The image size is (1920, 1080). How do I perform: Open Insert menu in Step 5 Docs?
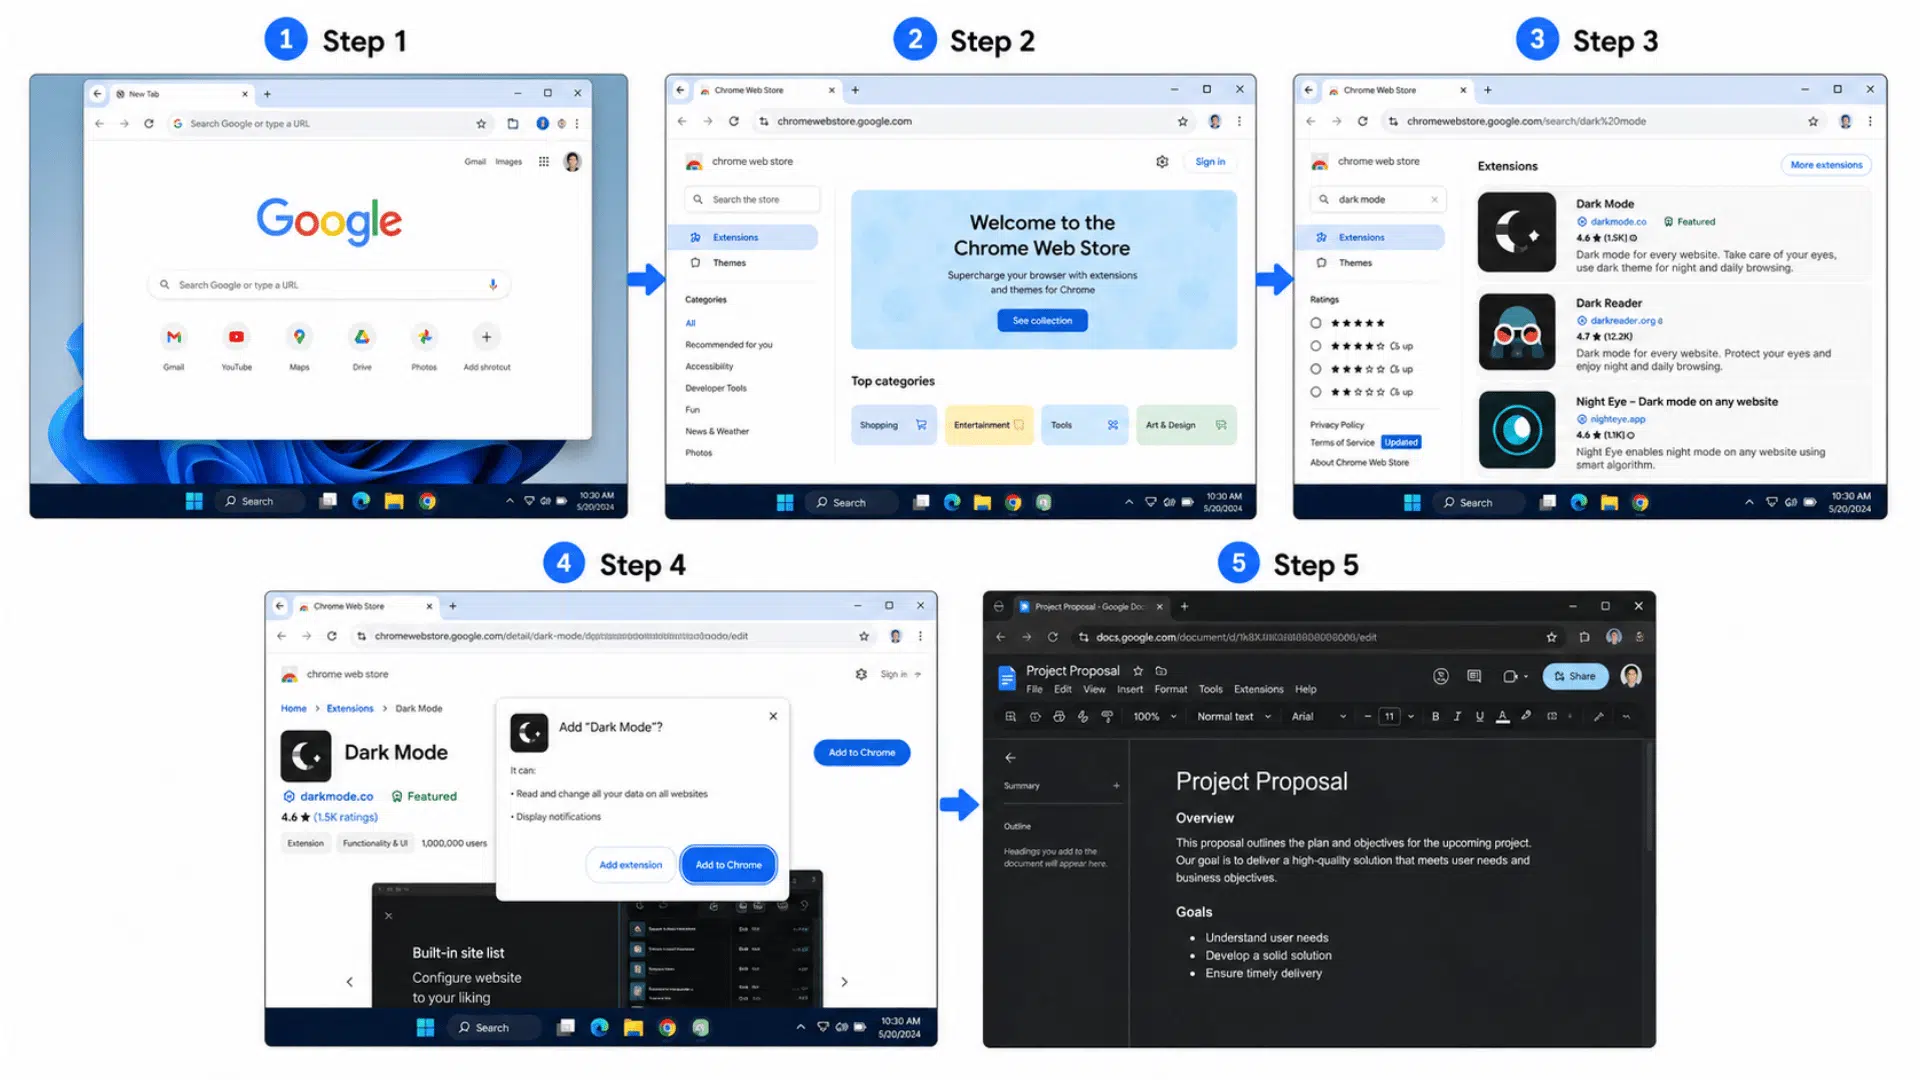pos(1130,690)
